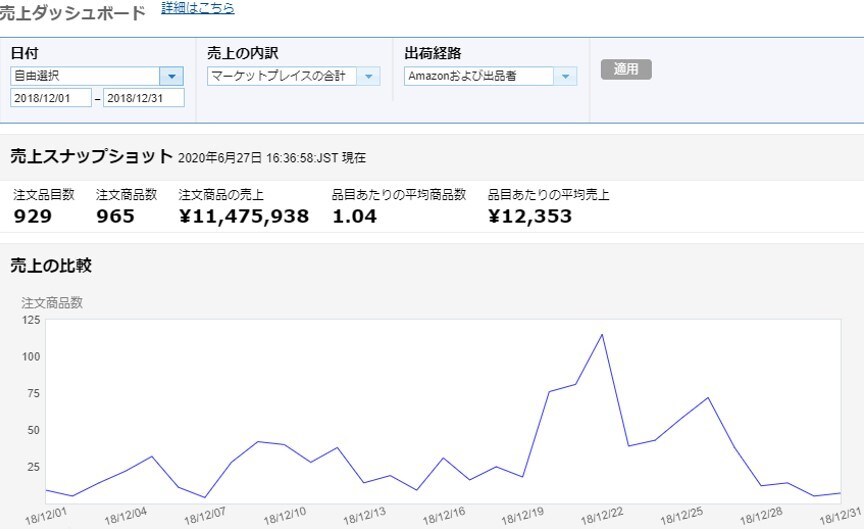
Task: Edit the start date 2018/12/01 field
Action: click(x=51, y=98)
